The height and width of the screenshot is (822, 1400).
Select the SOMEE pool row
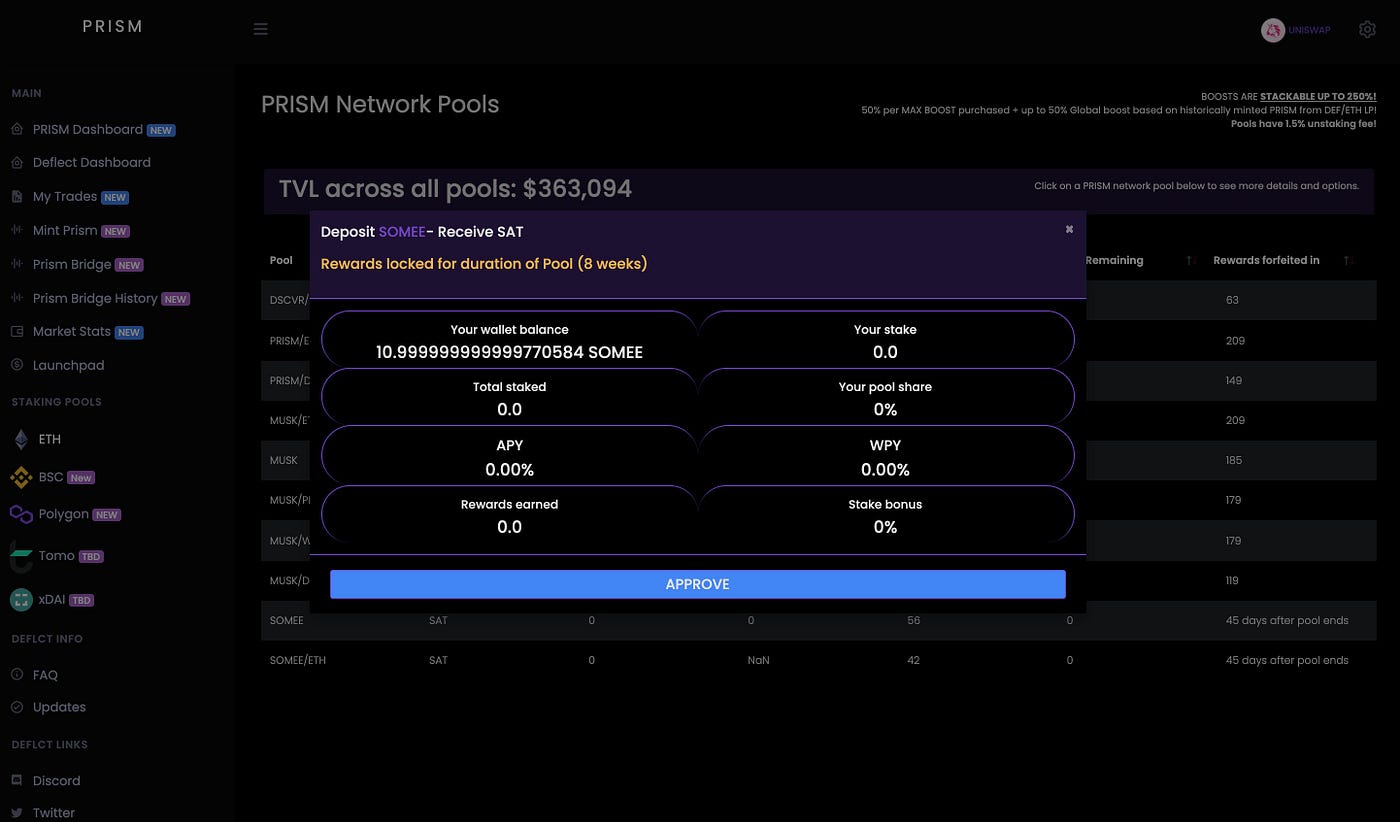(818, 620)
